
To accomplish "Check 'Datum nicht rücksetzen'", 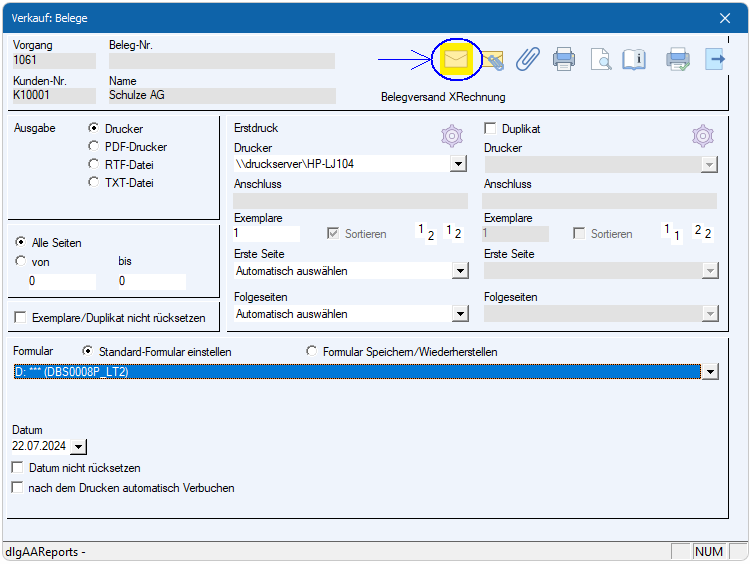I will [x=17, y=468].
